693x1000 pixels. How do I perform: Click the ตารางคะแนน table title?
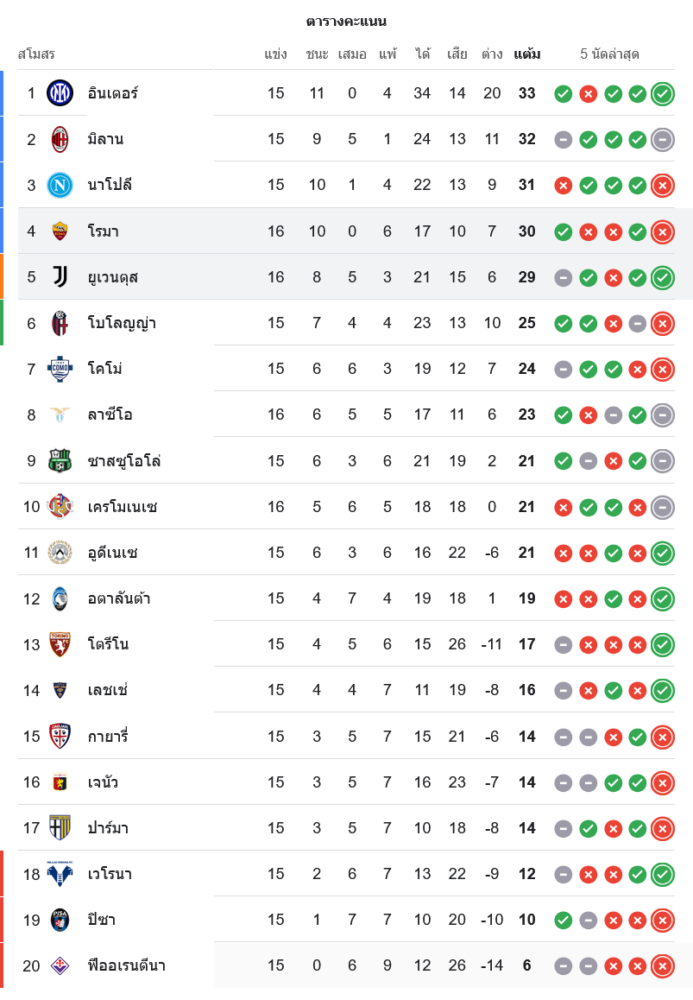[x=346, y=21]
